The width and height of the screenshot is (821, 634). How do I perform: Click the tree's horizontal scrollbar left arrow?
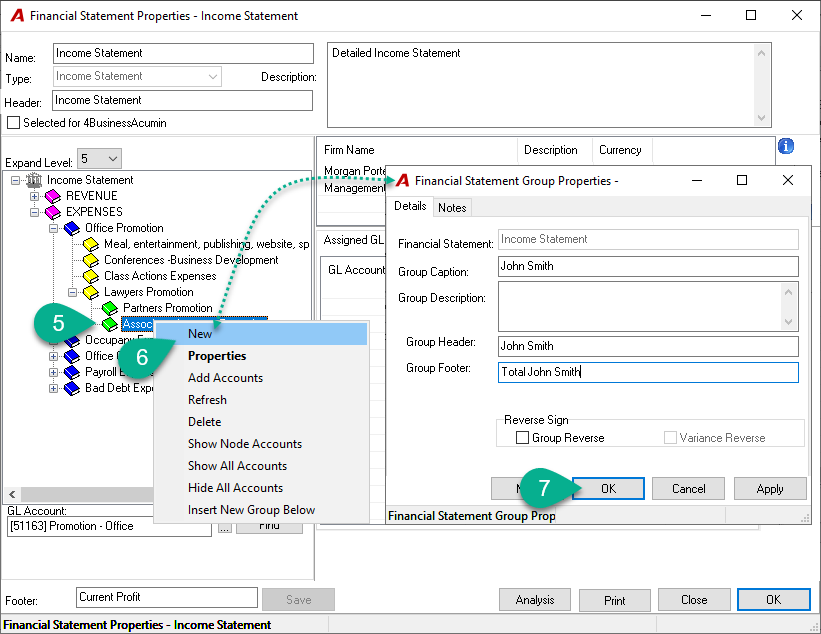(x=12, y=494)
